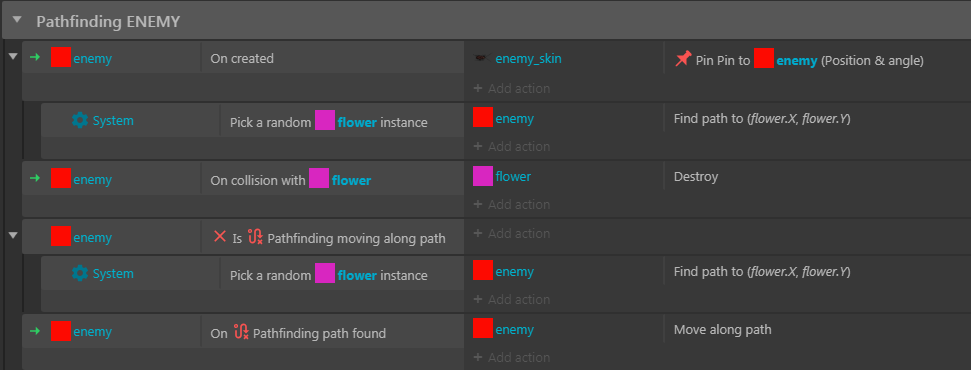Screen dimensions: 971x370
Task: Collapse the Is Pathfinding moving along path event
Action: 12,236
